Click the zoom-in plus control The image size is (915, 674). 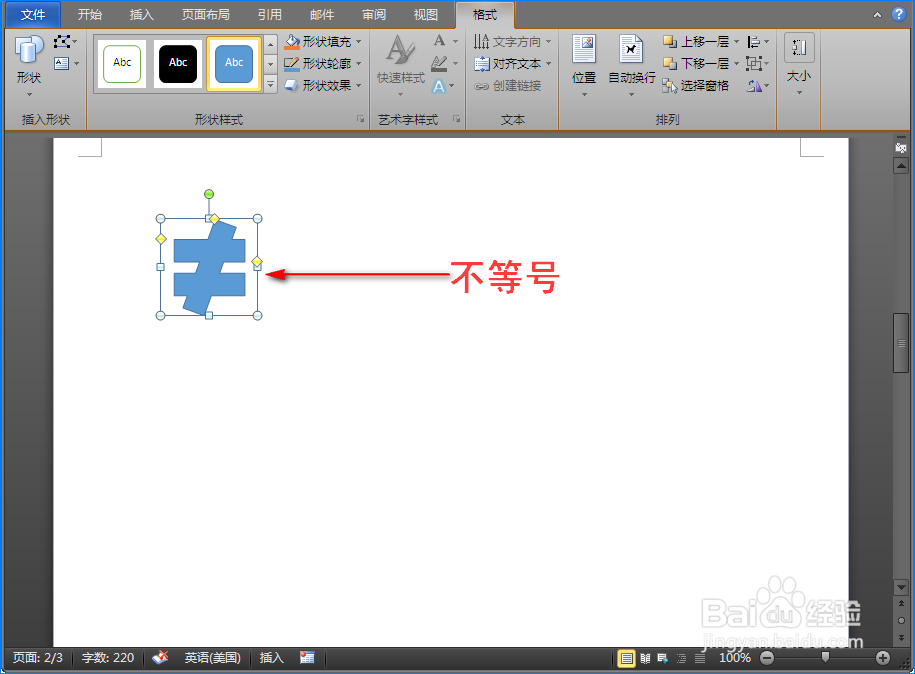[x=884, y=658]
